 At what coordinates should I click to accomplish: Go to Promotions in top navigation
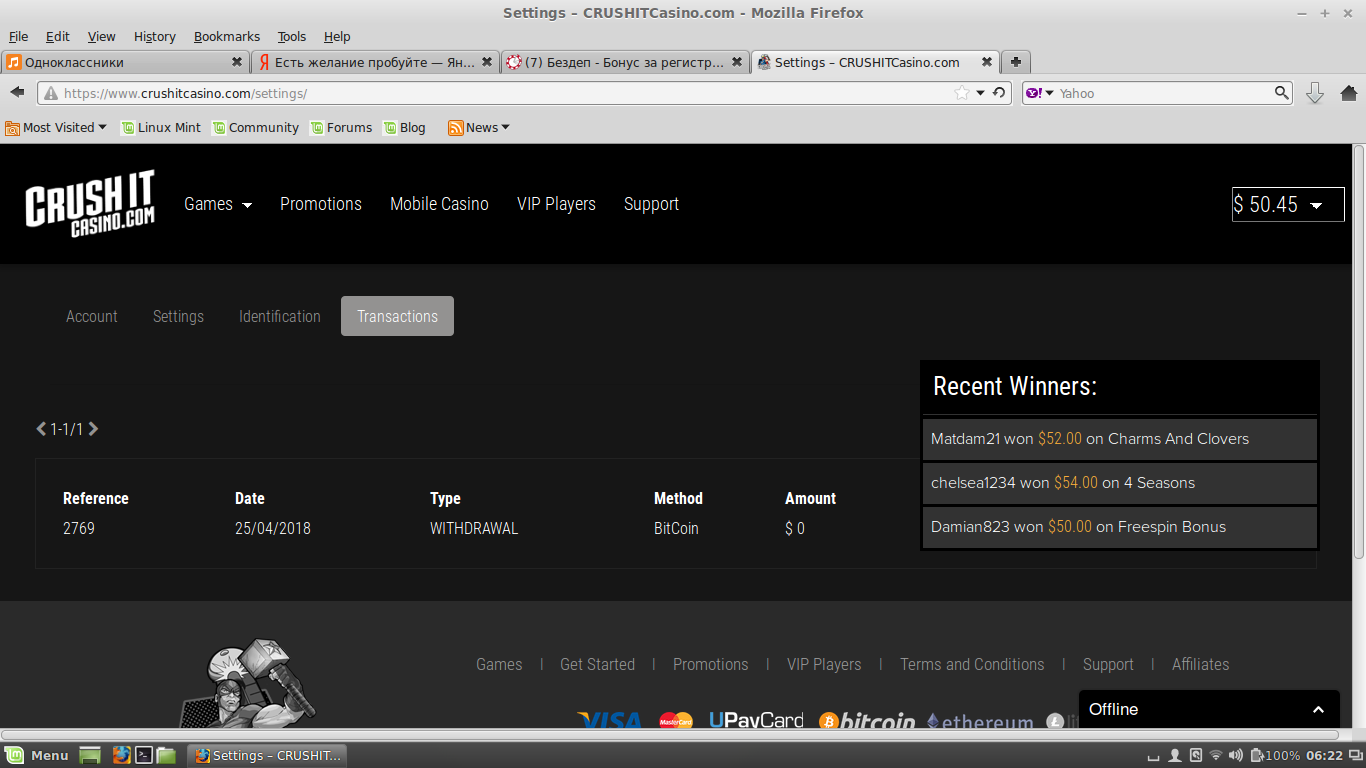point(321,204)
